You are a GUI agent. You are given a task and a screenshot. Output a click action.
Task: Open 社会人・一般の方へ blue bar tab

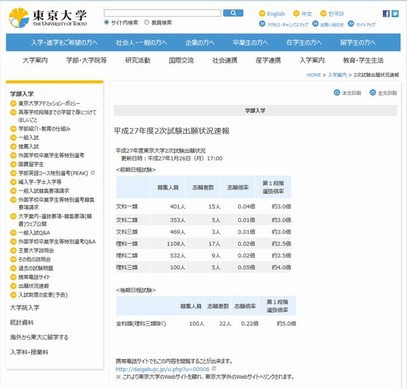click(141, 43)
